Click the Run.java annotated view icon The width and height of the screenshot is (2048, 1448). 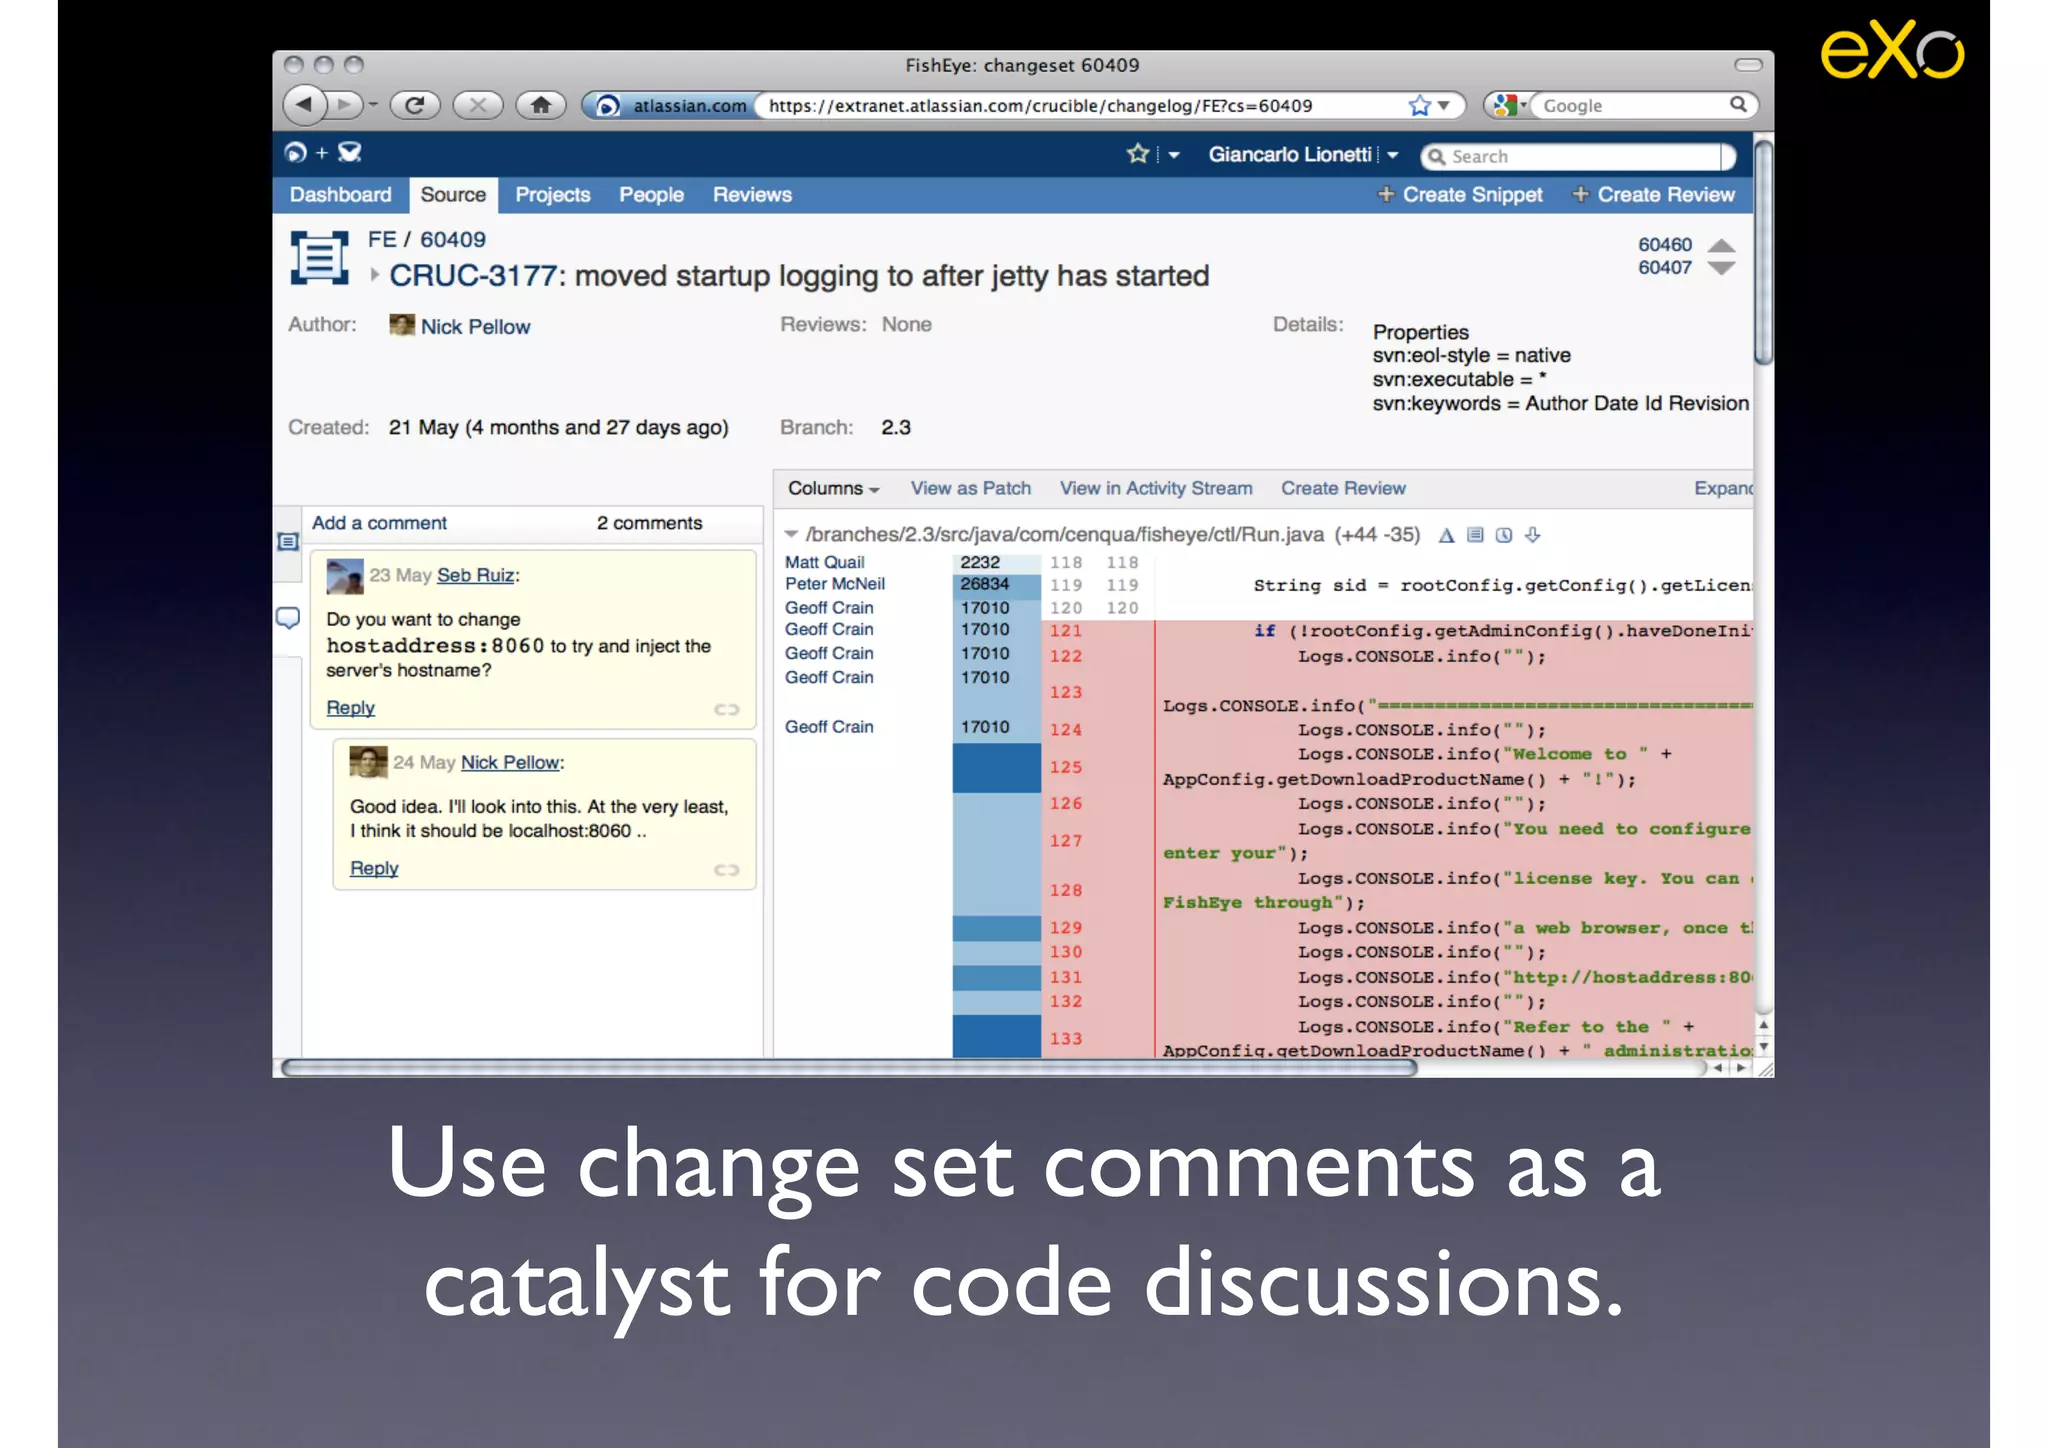pyautogui.click(x=1475, y=535)
